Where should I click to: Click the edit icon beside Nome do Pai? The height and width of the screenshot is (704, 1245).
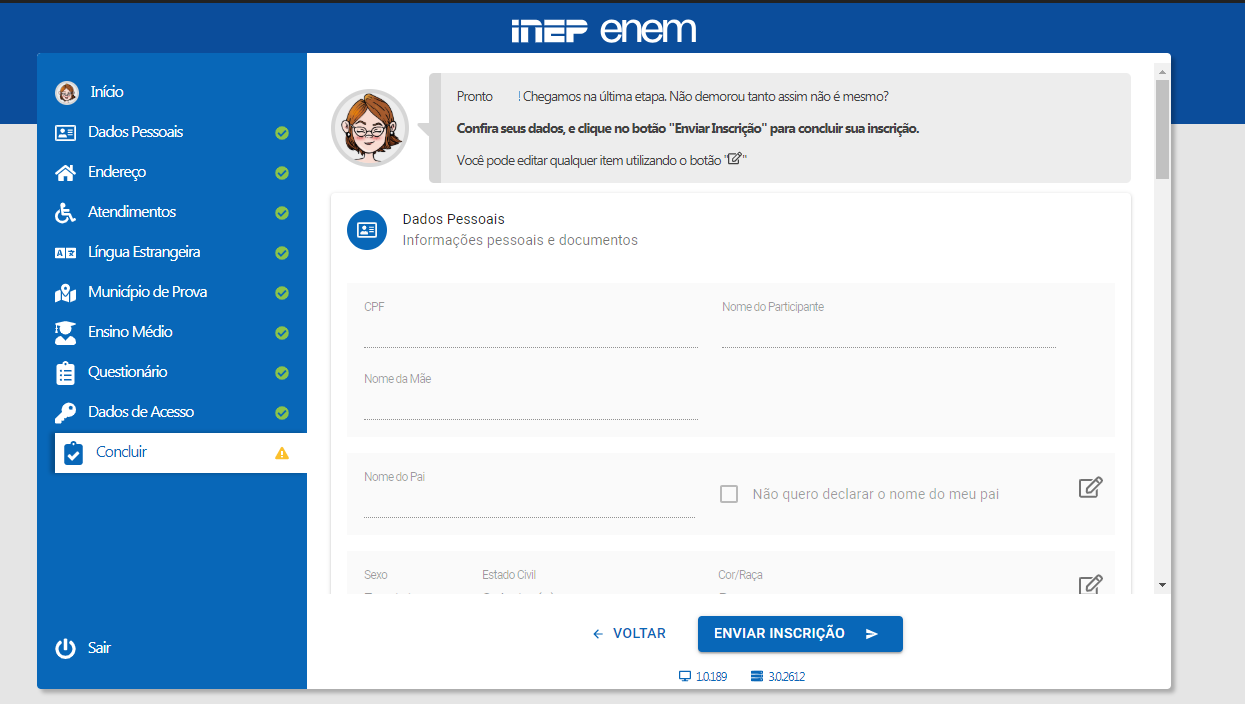point(1090,488)
